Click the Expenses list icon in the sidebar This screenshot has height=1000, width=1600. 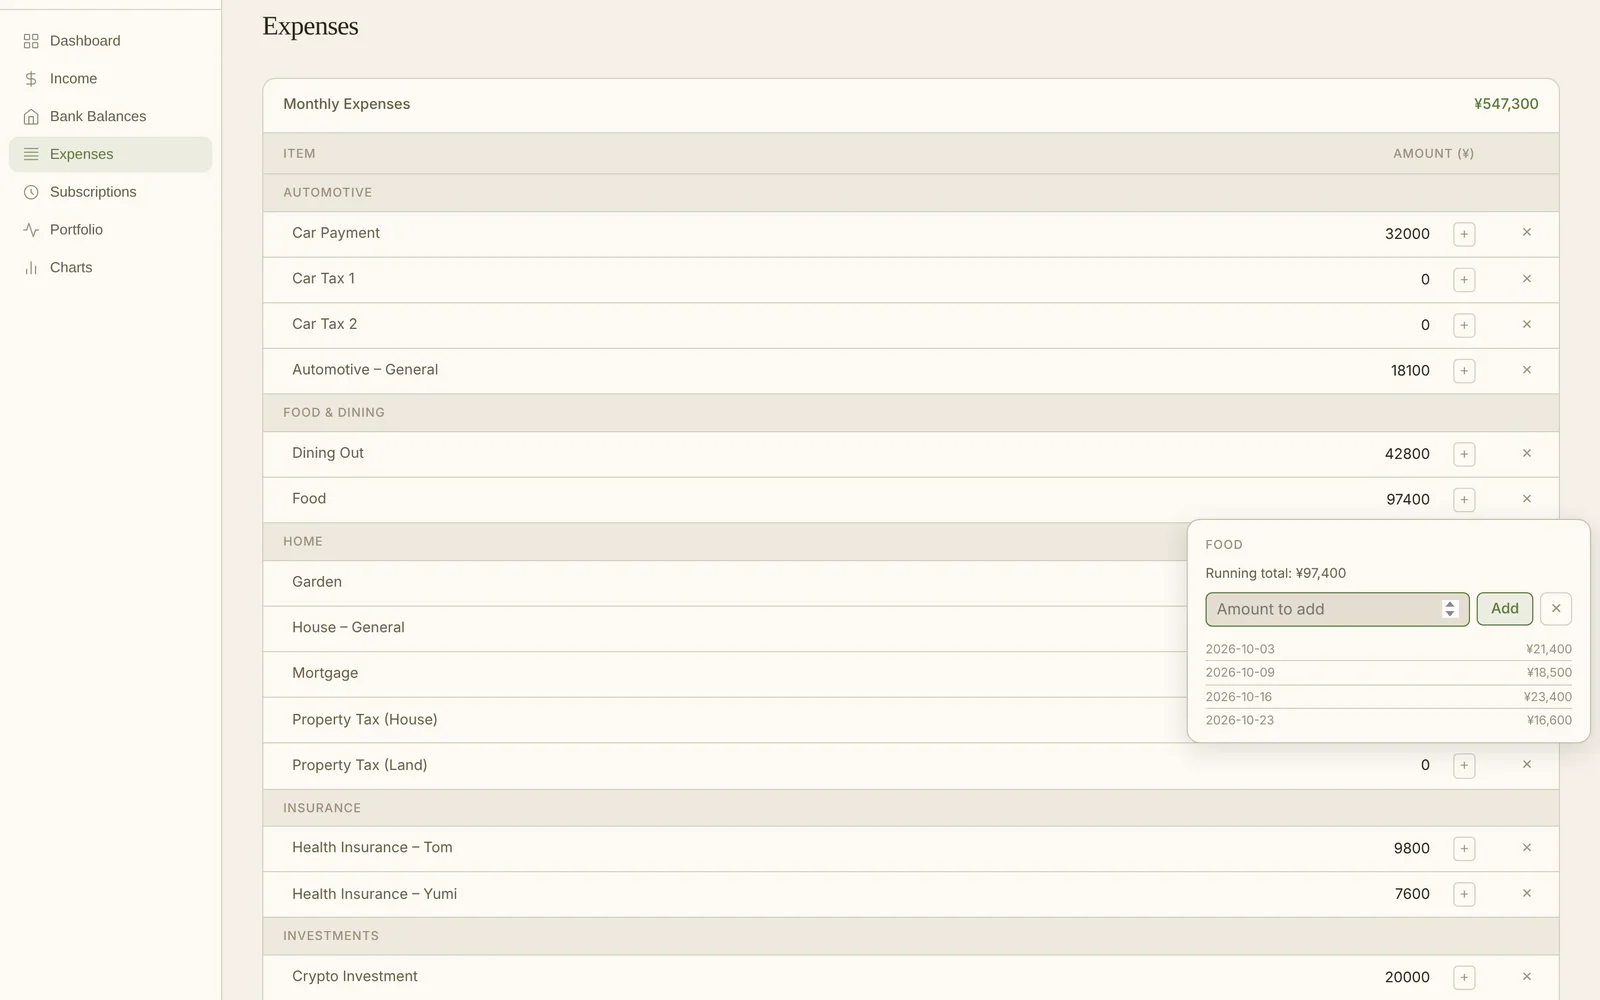click(x=31, y=154)
